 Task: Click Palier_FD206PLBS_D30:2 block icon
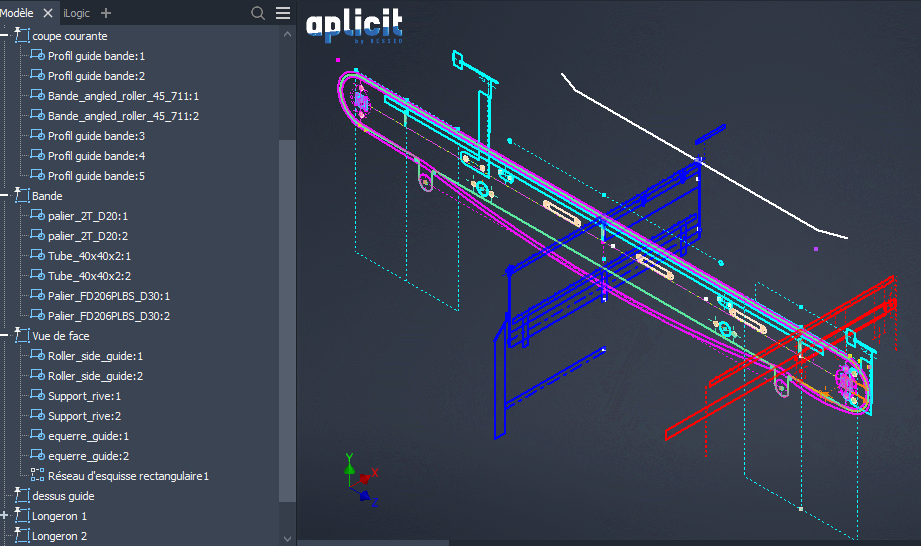coord(38,315)
